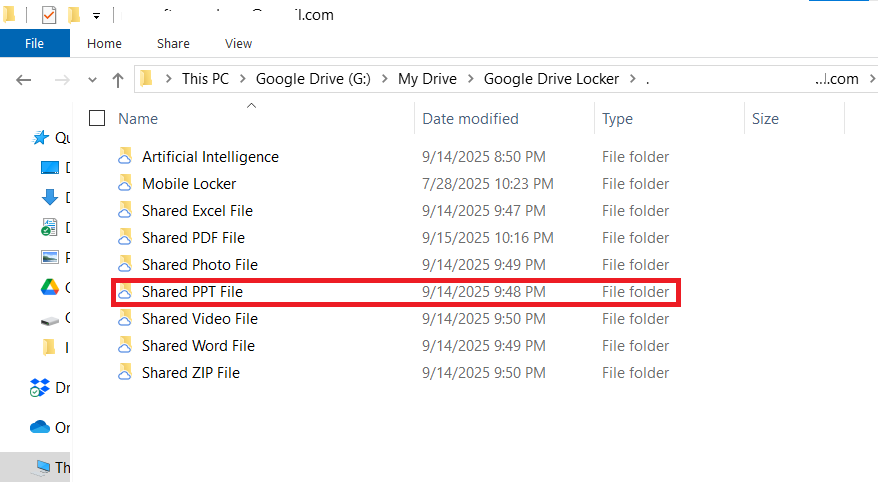The width and height of the screenshot is (878, 482).
Task: Sort by the Date modified column header
Action: [470, 118]
